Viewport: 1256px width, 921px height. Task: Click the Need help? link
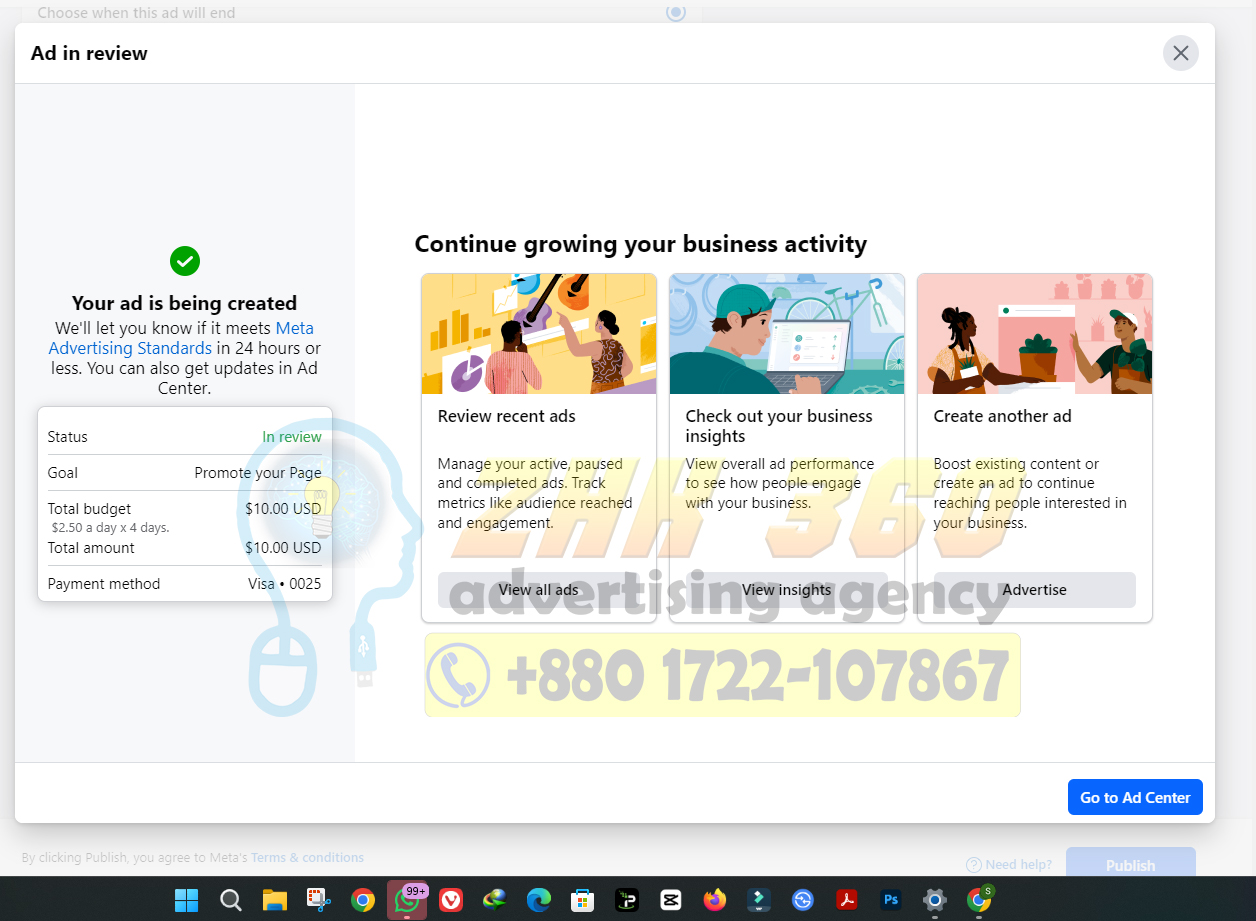(x=1010, y=865)
